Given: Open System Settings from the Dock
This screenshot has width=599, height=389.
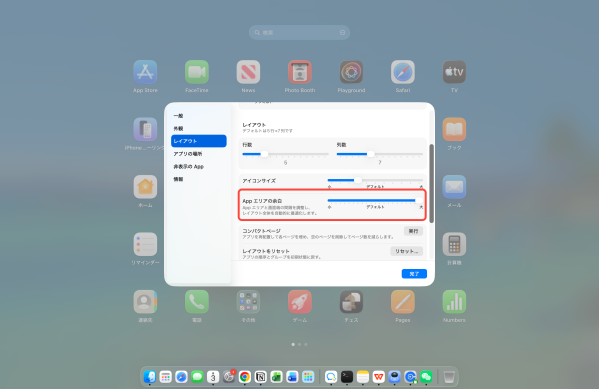Looking at the screenshot, I should [x=229, y=377].
